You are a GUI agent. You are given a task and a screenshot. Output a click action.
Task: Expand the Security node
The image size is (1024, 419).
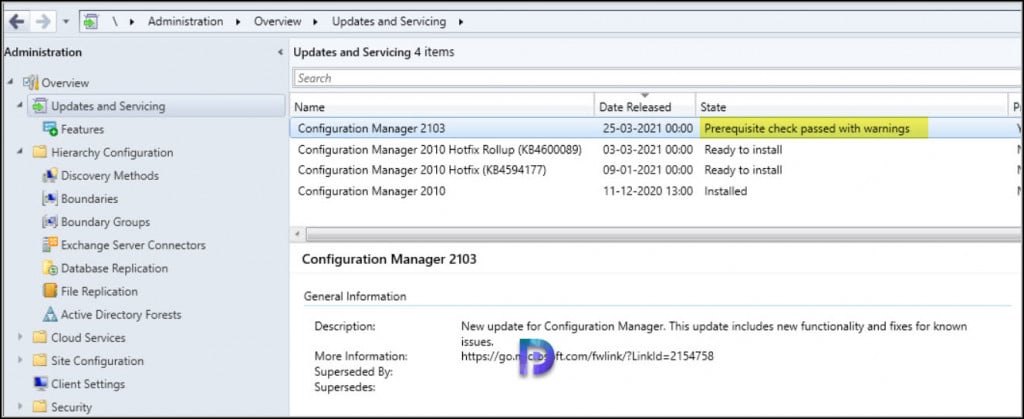click(20, 407)
